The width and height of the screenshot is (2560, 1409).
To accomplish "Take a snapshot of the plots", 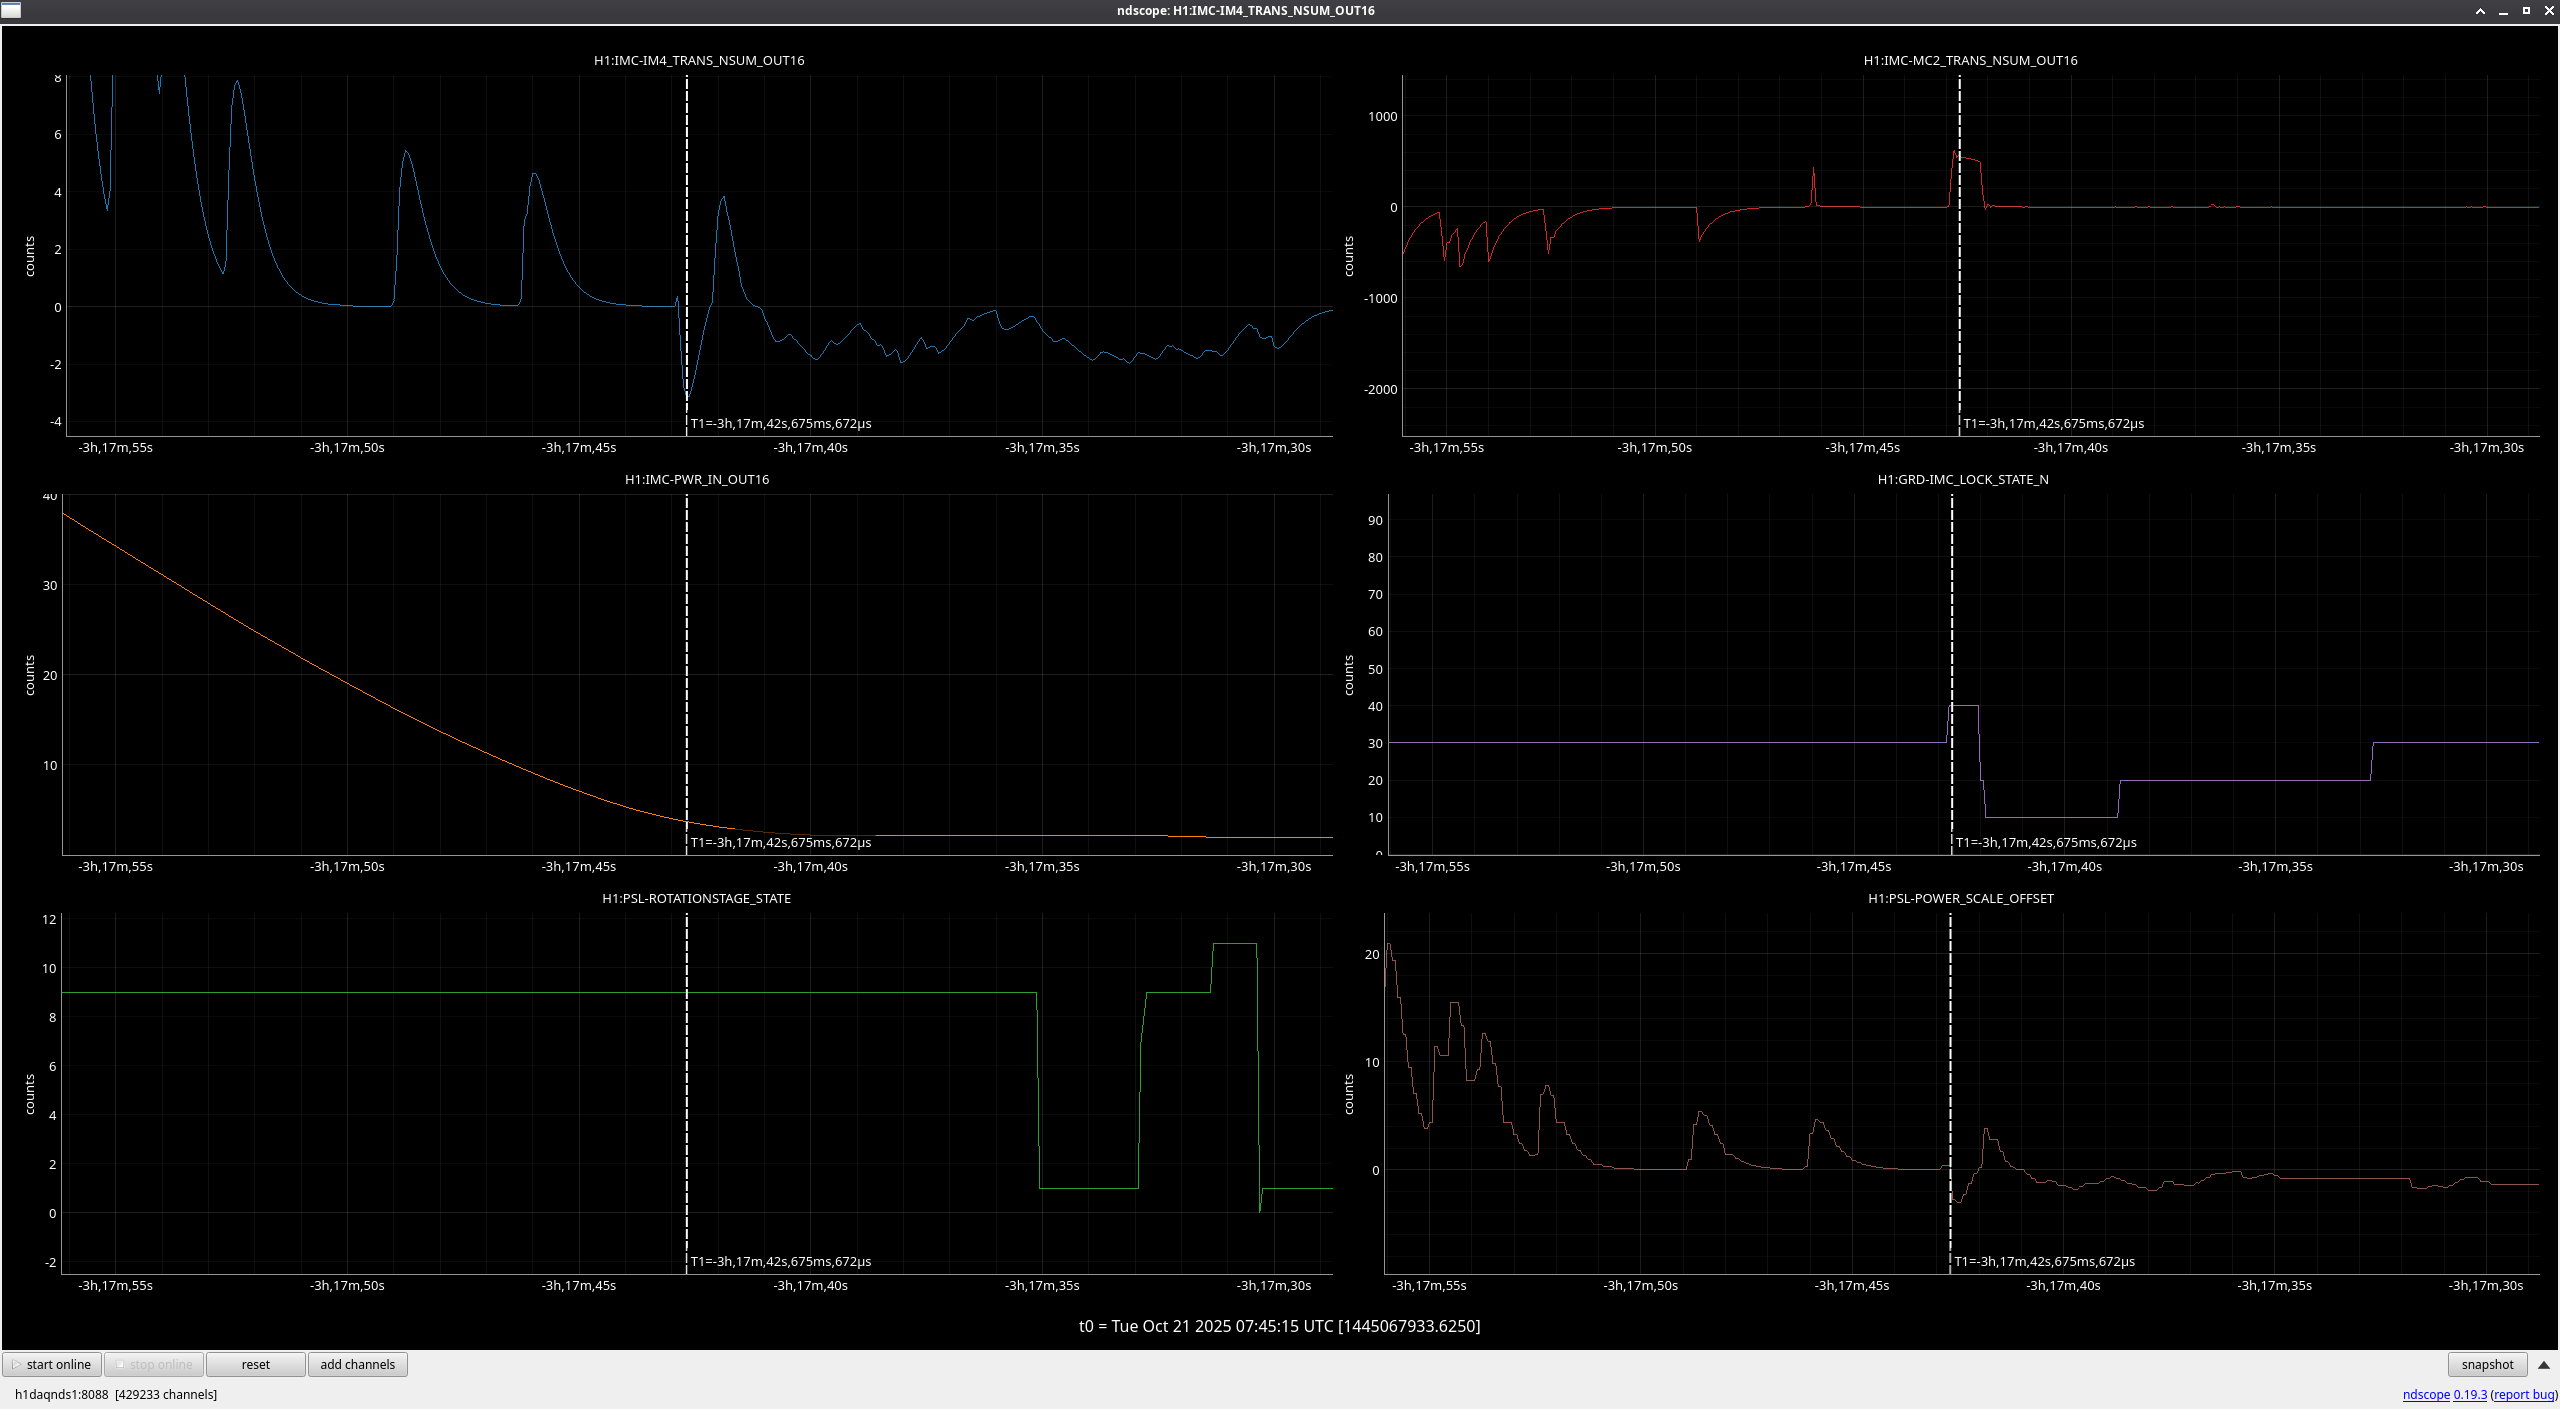I will (x=2486, y=1364).
